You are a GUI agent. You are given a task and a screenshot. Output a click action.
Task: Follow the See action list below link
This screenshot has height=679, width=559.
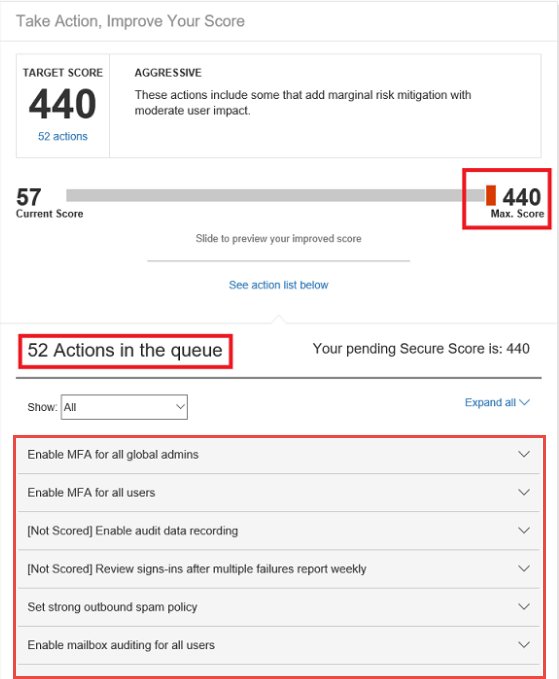pyautogui.click(x=278, y=285)
